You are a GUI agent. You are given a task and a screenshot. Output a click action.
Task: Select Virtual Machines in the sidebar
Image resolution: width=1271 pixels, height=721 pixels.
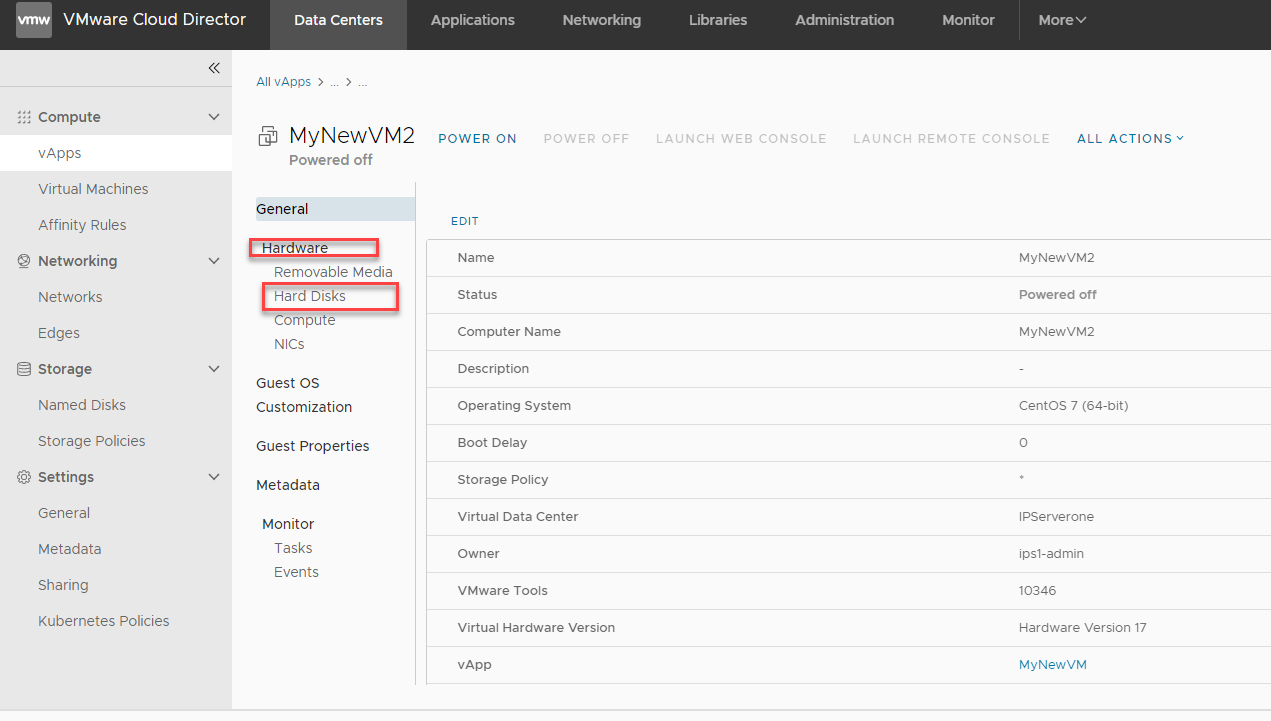pos(93,189)
